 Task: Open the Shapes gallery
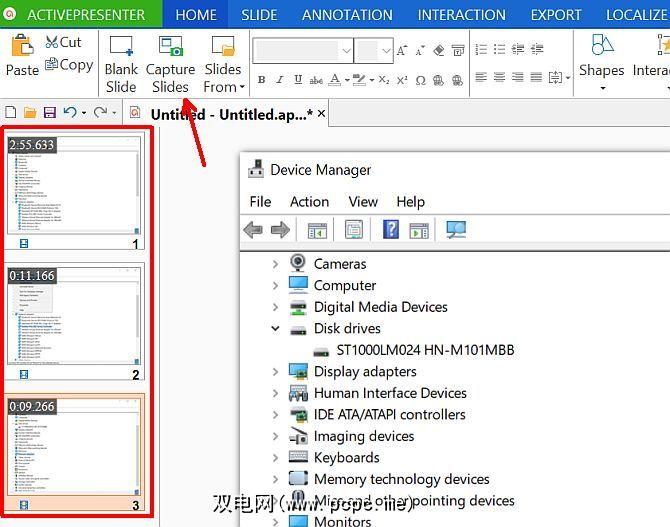pyautogui.click(x=602, y=61)
